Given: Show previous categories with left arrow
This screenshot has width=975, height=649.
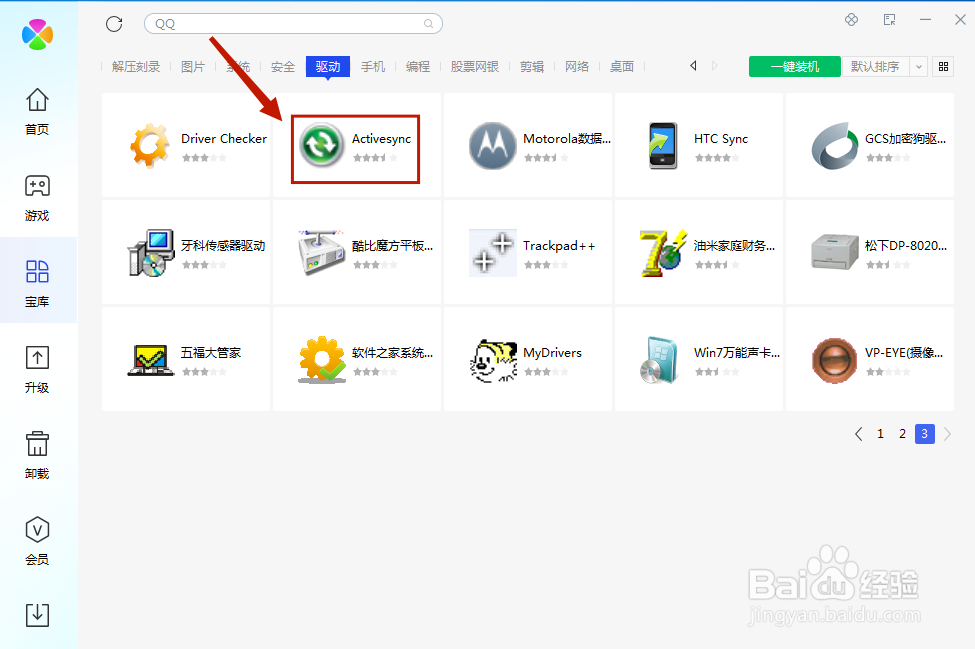Looking at the screenshot, I should point(693,66).
